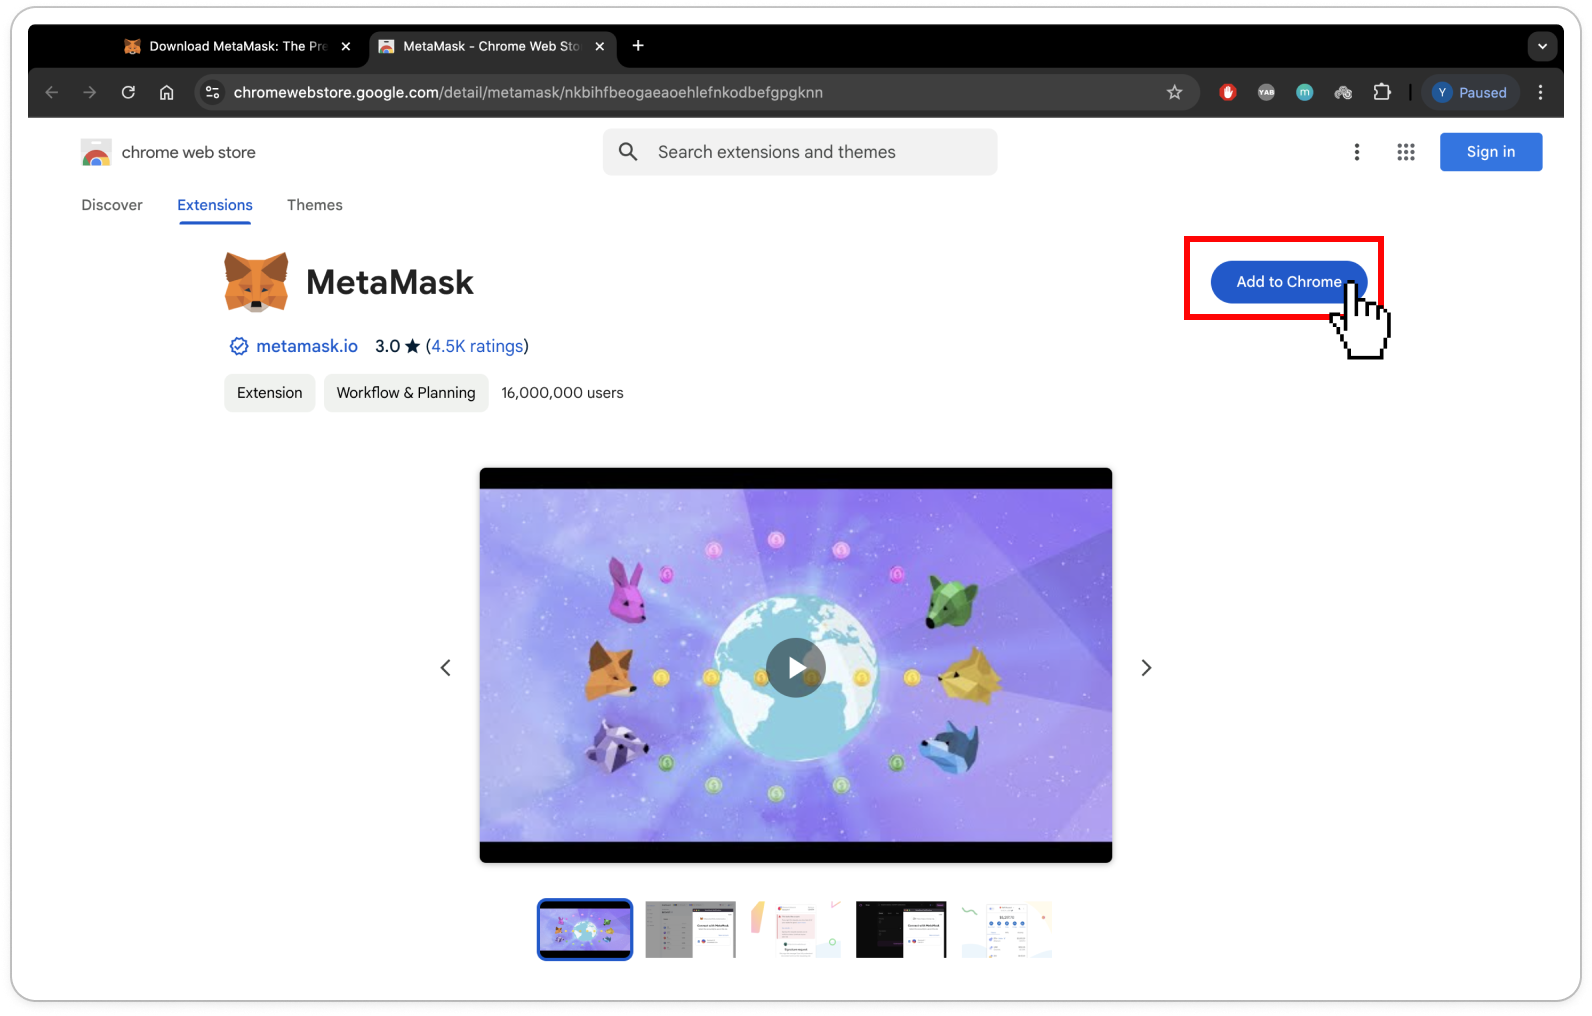Select the second gray screenshot thumbnail
This screenshot has width=1592, height=1016.
(x=690, y=929)
